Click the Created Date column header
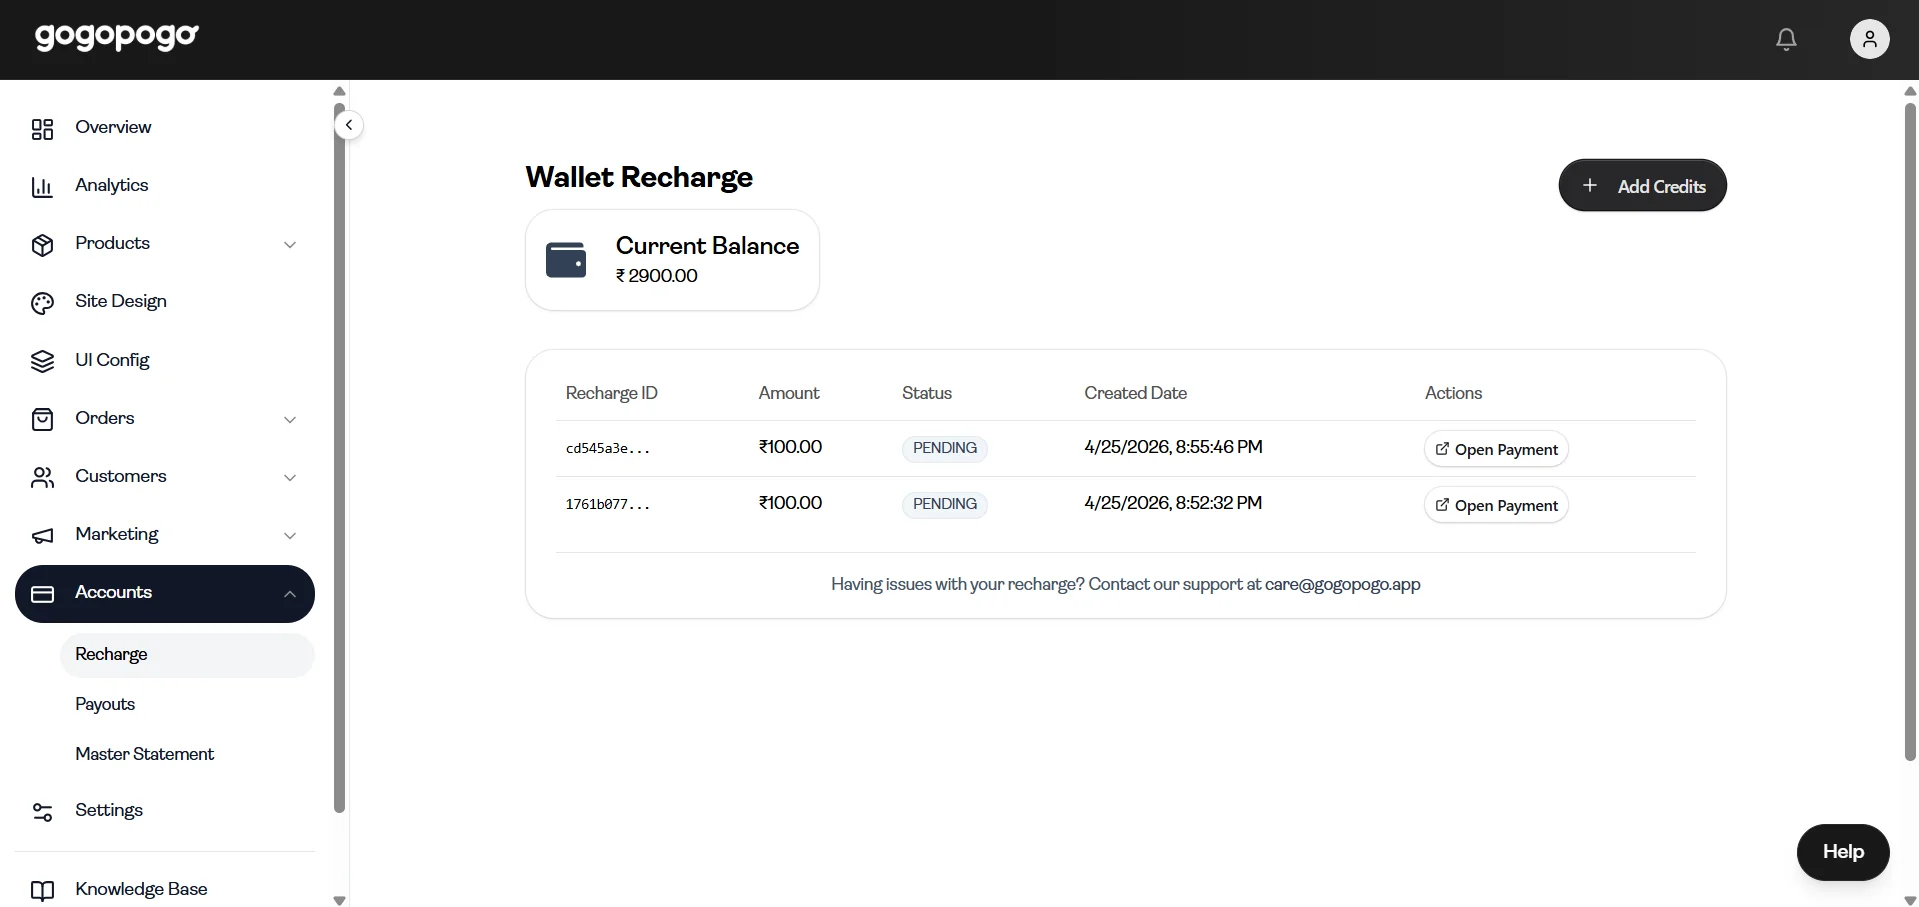This screenshot has height=907, width=1919. [x=1135, y=393]
